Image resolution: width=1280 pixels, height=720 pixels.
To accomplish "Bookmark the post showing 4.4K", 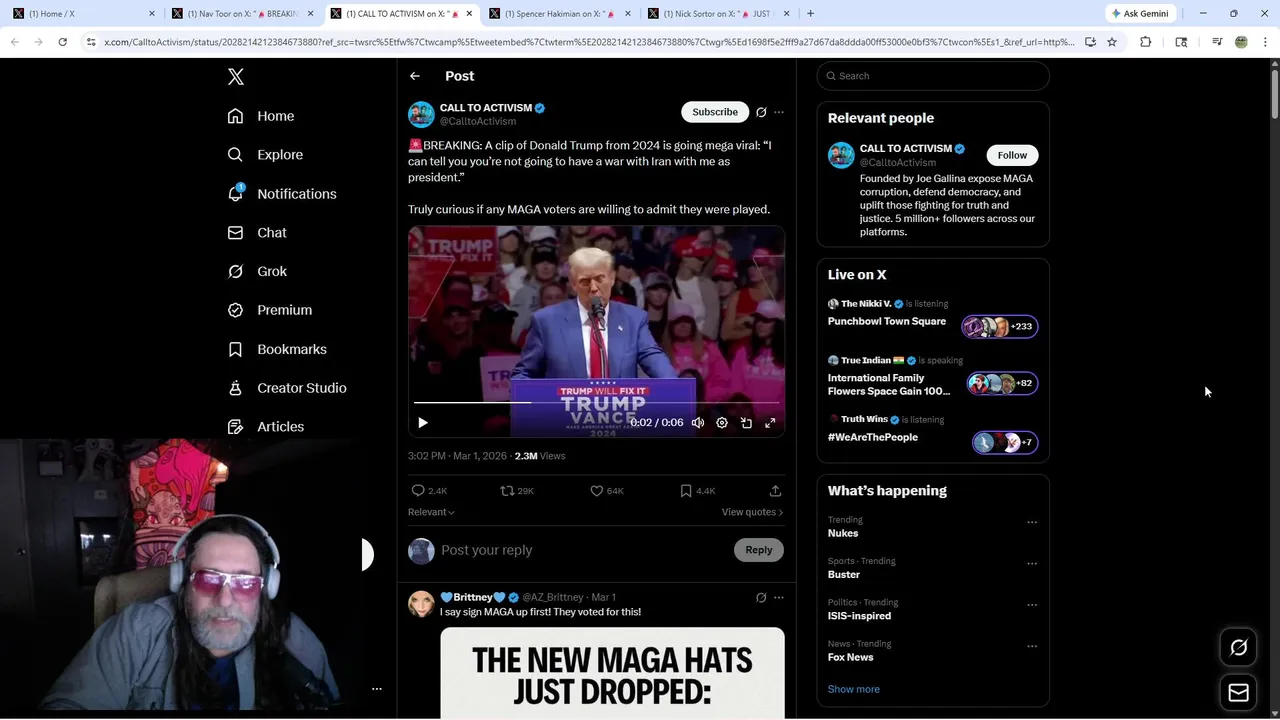I will [x=685, y=491].
